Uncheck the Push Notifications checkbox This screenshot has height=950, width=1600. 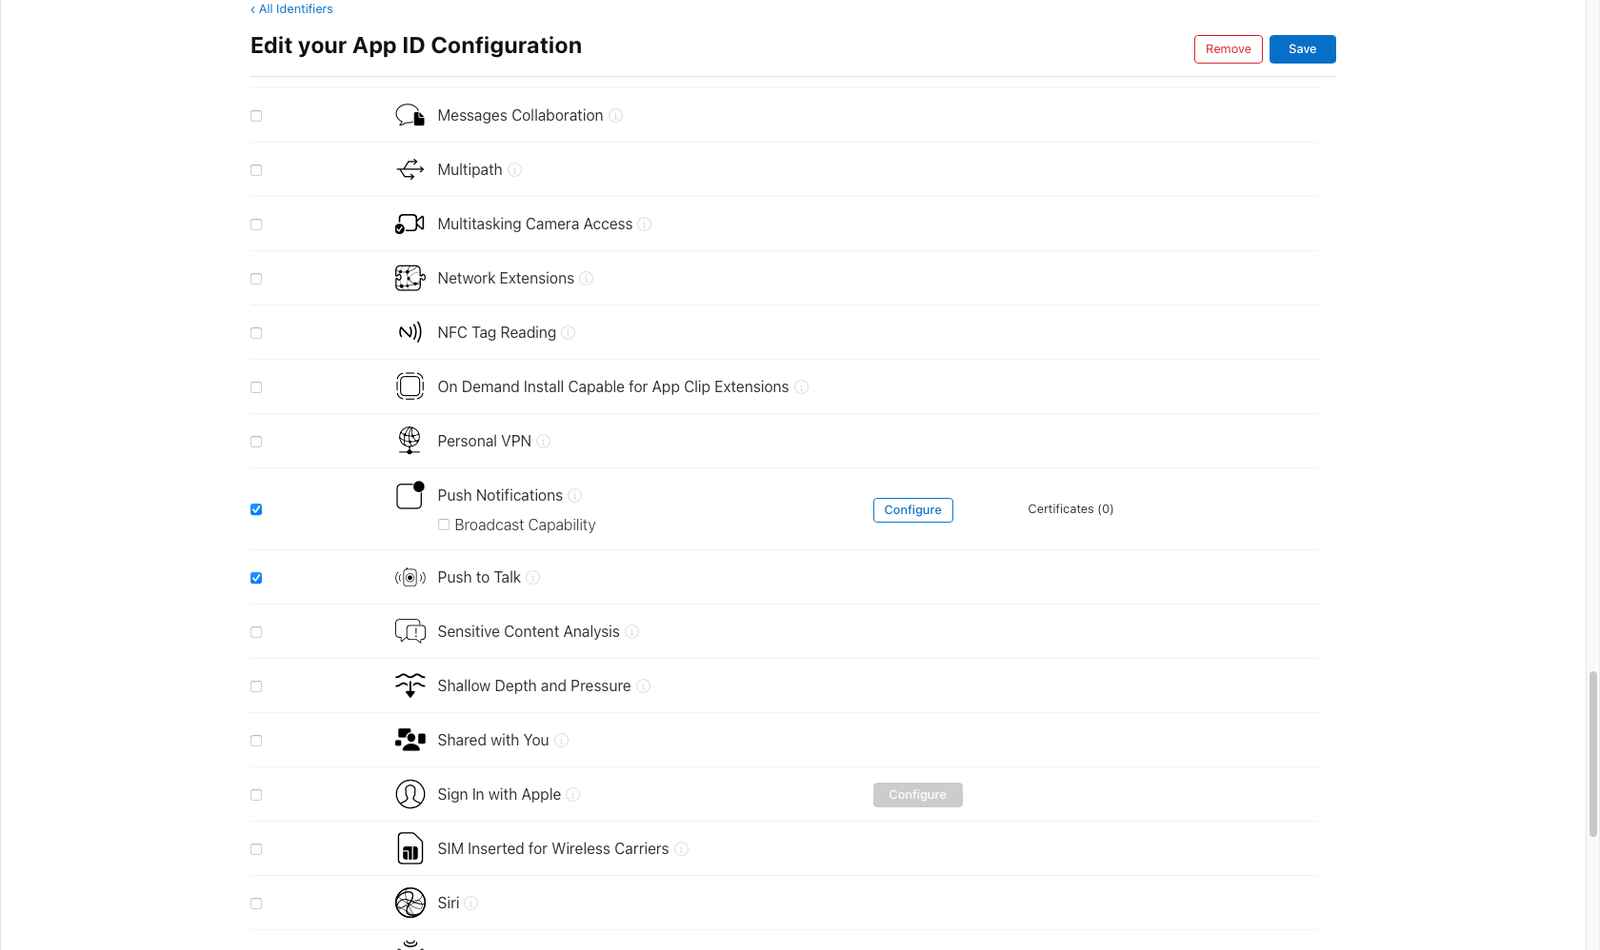[x=256, y=510]
